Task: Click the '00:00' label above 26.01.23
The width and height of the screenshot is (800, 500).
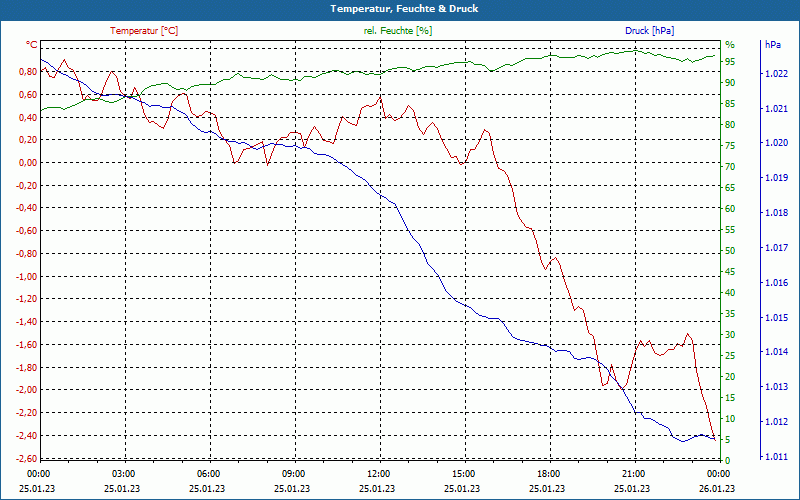Action: [x=717, y=473]
